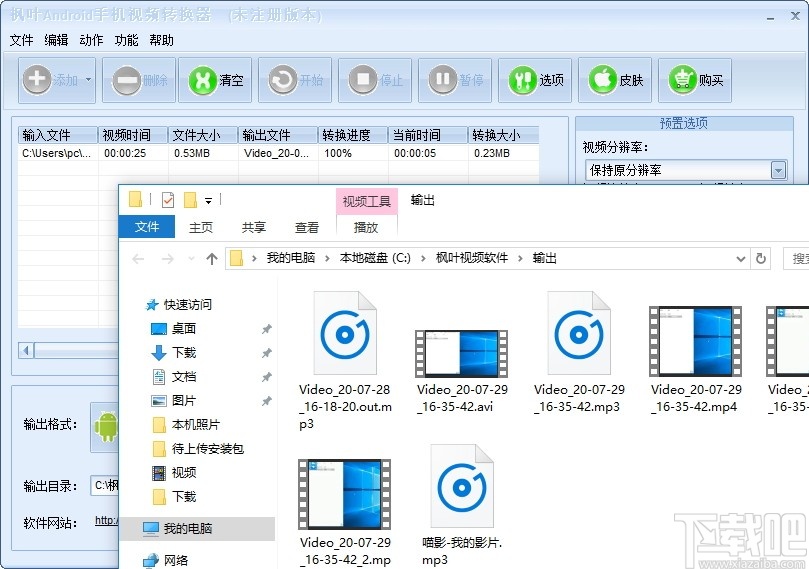
Task: Expand the chevron after 枫叶视频软件 breadcrumb
Action: pyautogui.click(x=520, y=258)
